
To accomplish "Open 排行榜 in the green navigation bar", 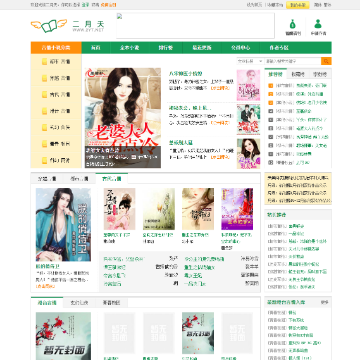I will pos(166,48).
